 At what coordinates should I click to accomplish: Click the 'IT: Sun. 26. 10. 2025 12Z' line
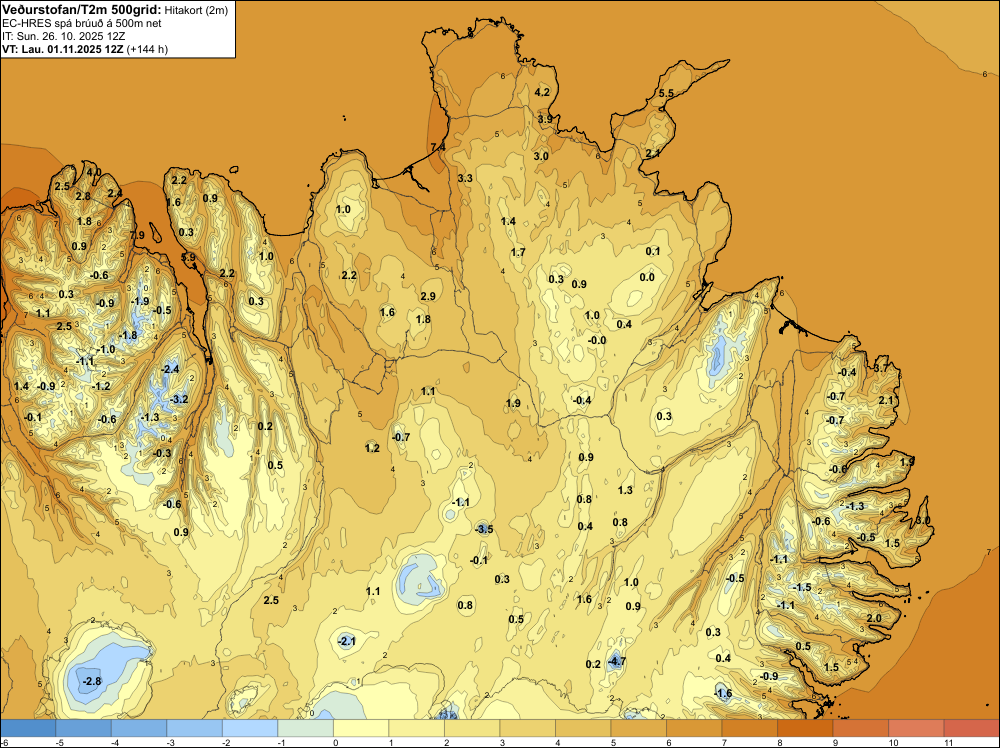point(64,36)
